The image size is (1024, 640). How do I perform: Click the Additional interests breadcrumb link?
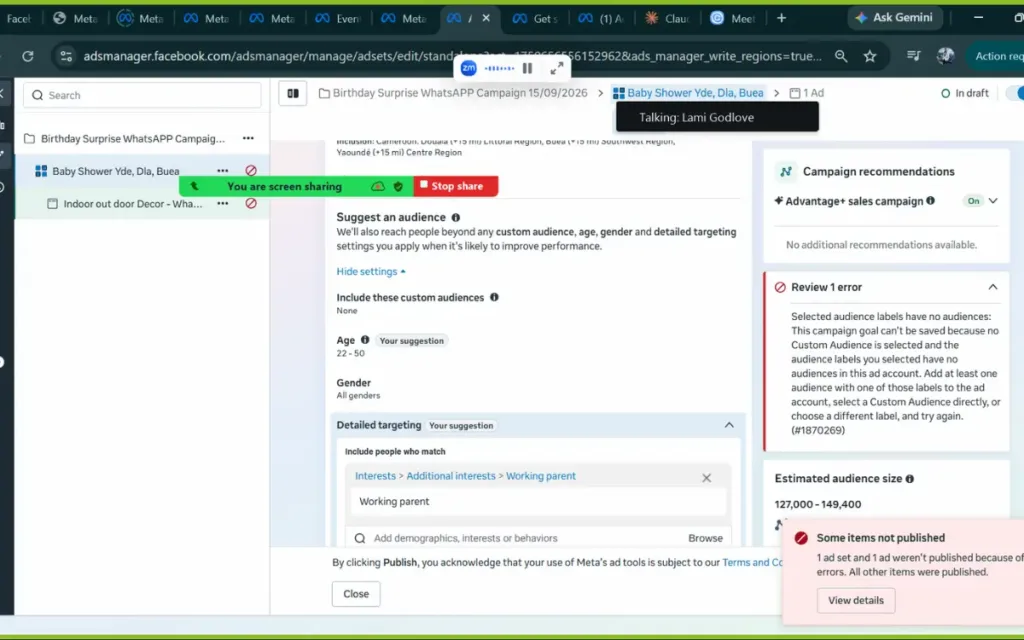point(451,476)
